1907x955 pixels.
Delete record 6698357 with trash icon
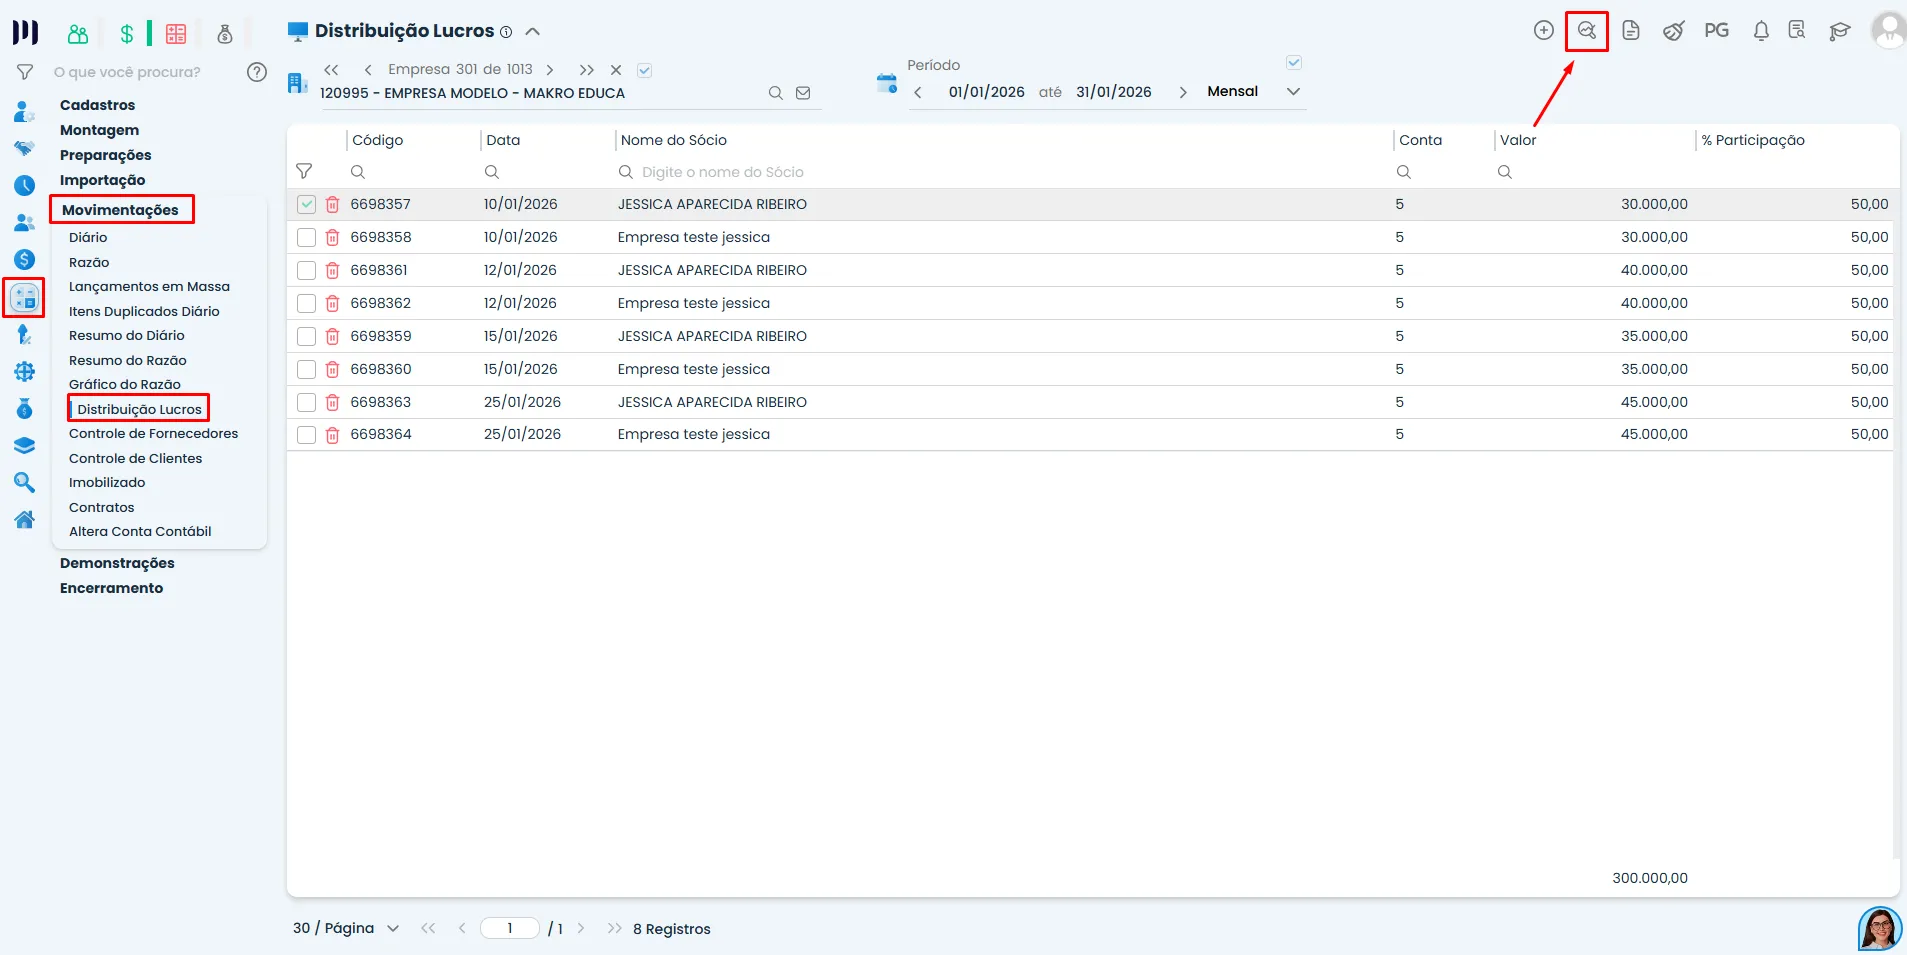pos(332,204)
